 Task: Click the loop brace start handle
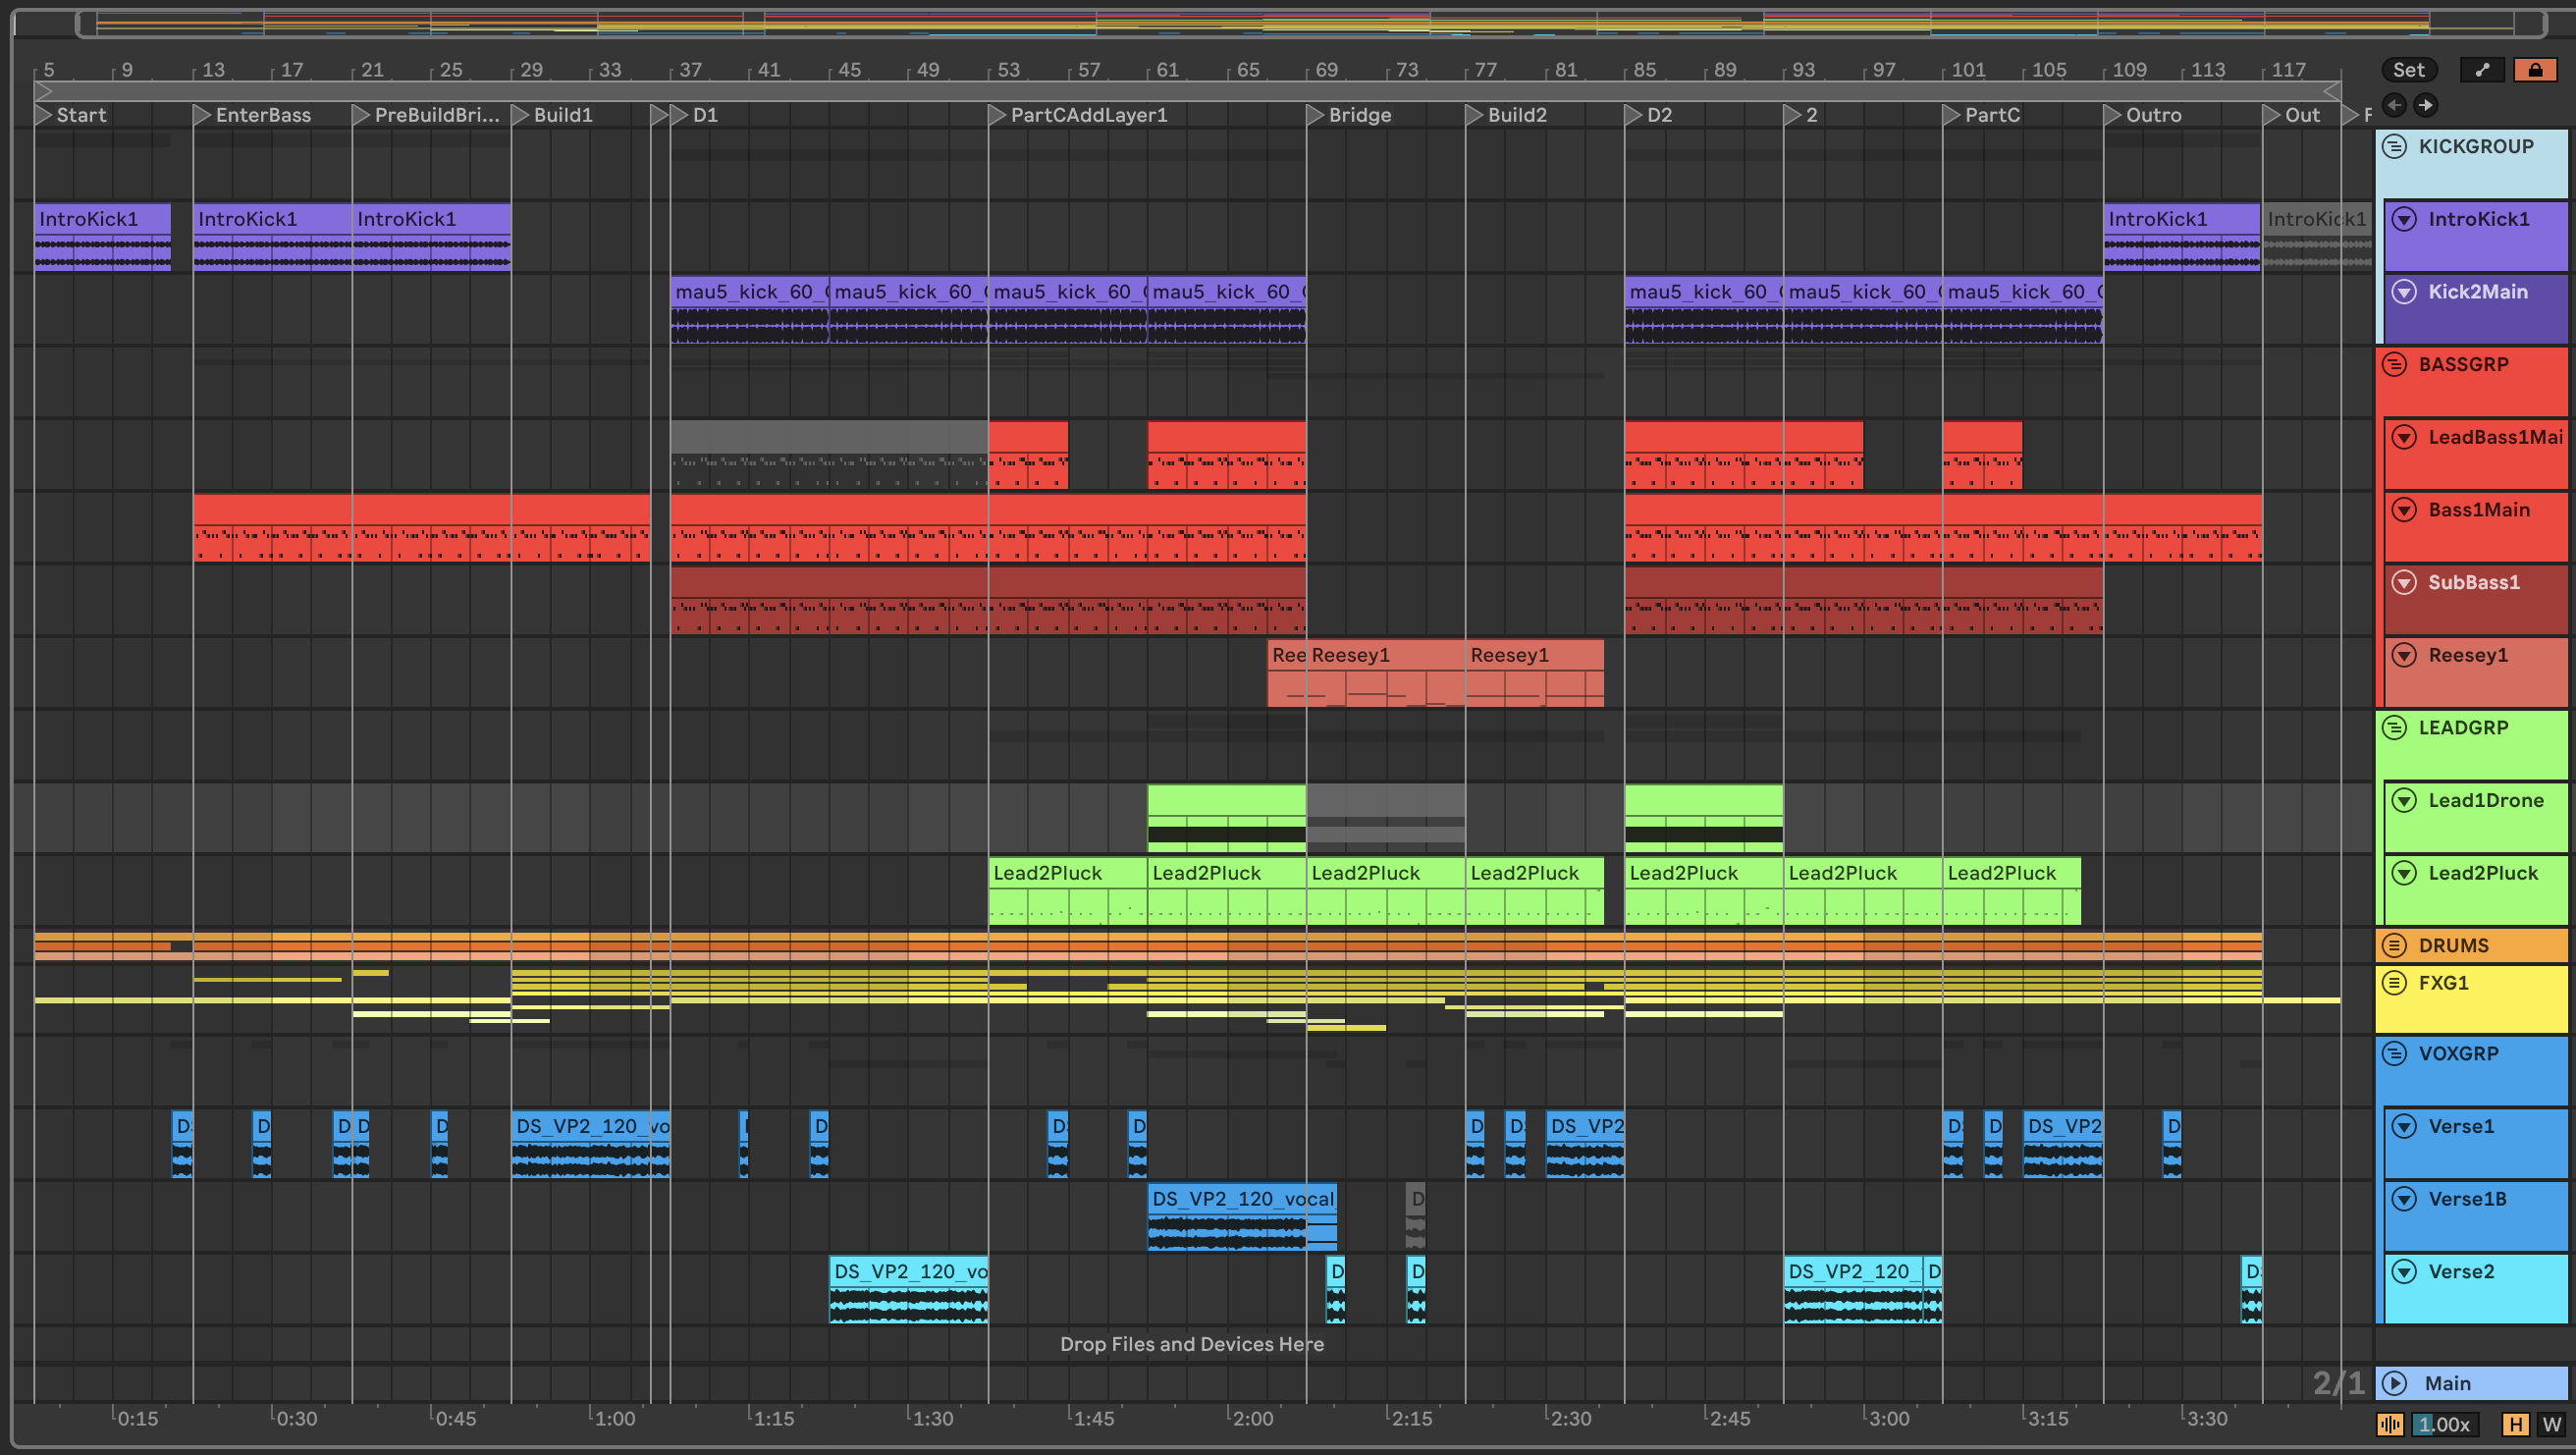pos(43,91)
